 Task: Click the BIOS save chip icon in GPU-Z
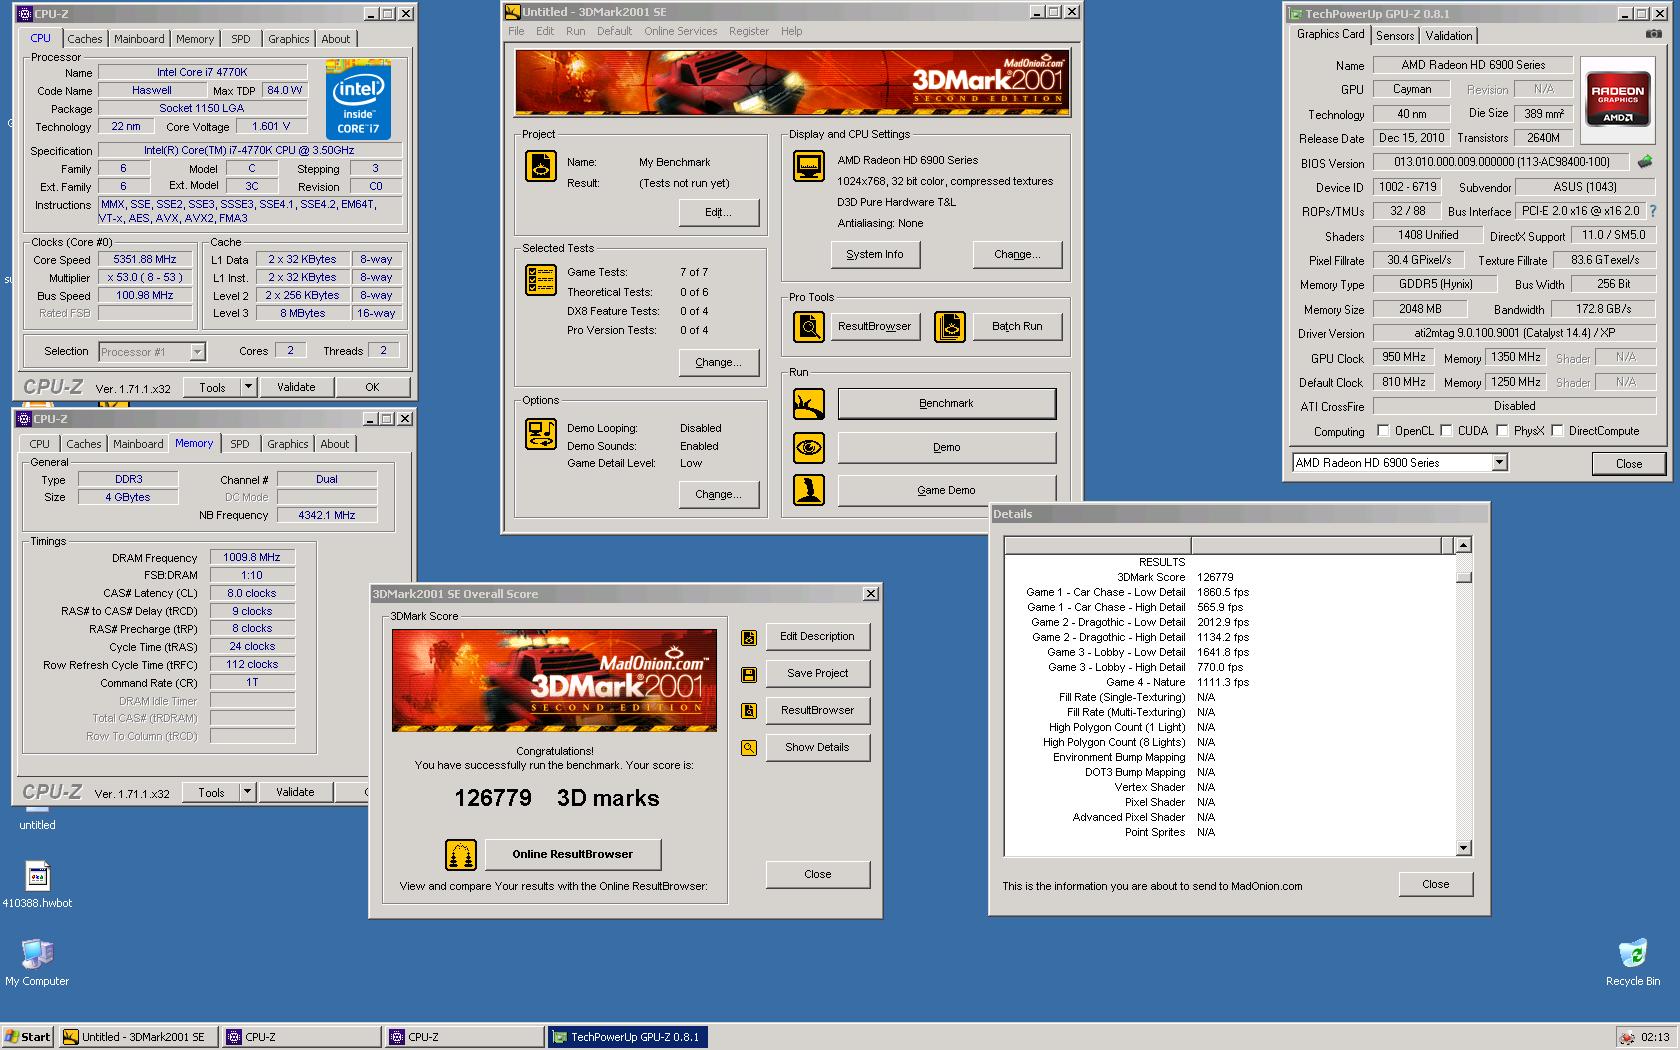coord(1645,162)
